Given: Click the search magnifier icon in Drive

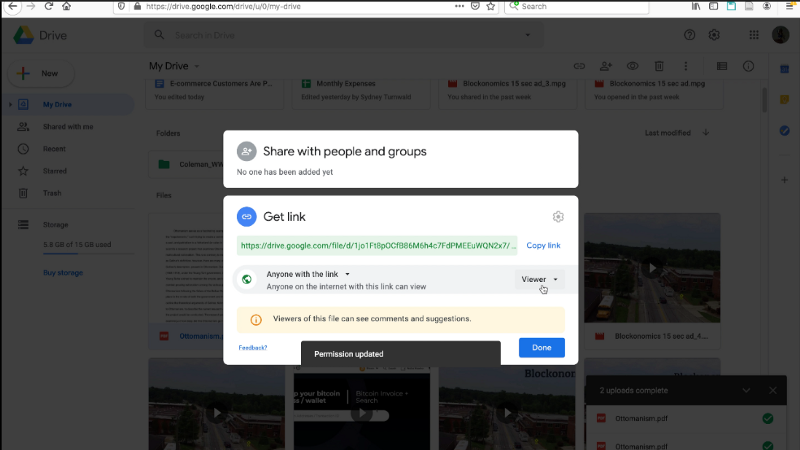Looking at the screenshot, I should [159, 35].
